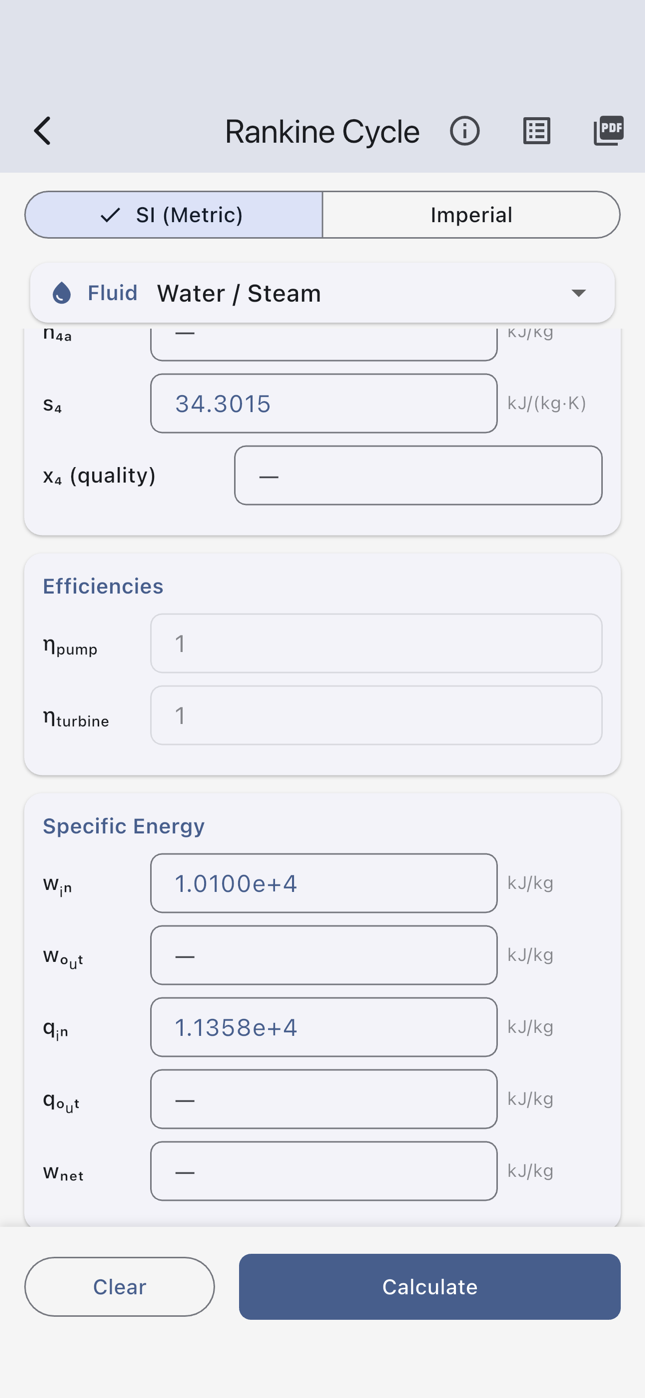Click the x₄ quality input field
This screenshot has width=645, height=1398.
click(418, 475)
